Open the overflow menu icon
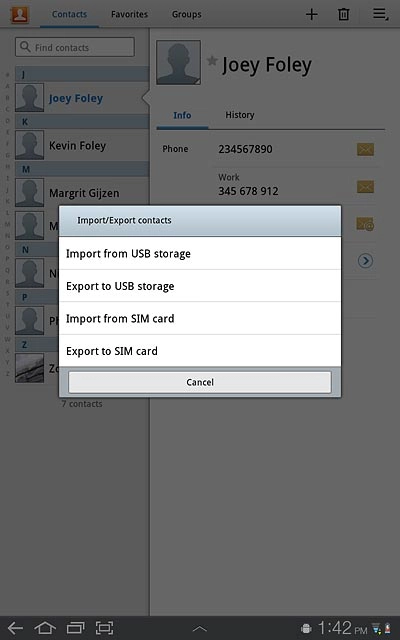 380,14
